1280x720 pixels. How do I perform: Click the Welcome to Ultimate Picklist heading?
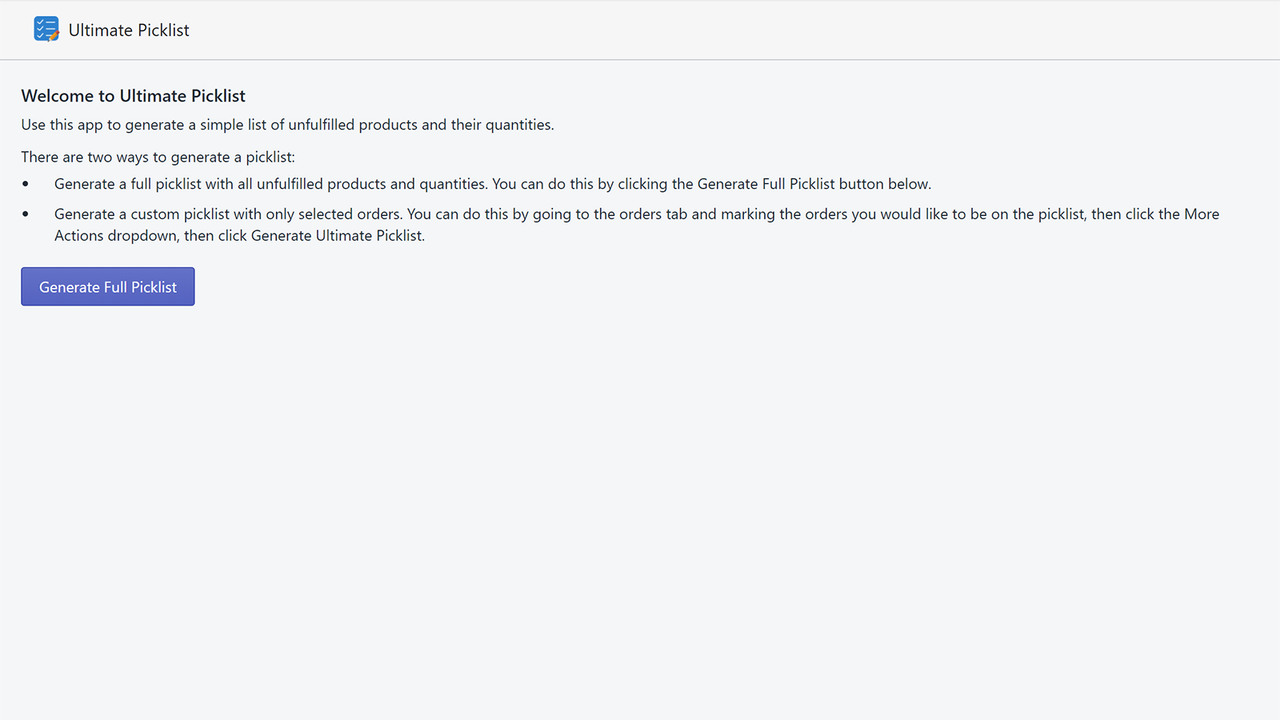click(x=133, y=96)
